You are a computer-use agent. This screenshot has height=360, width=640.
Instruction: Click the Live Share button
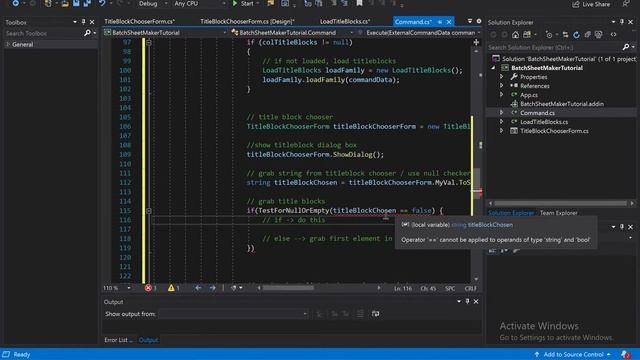pyautogui.click(x=591, y=4)
